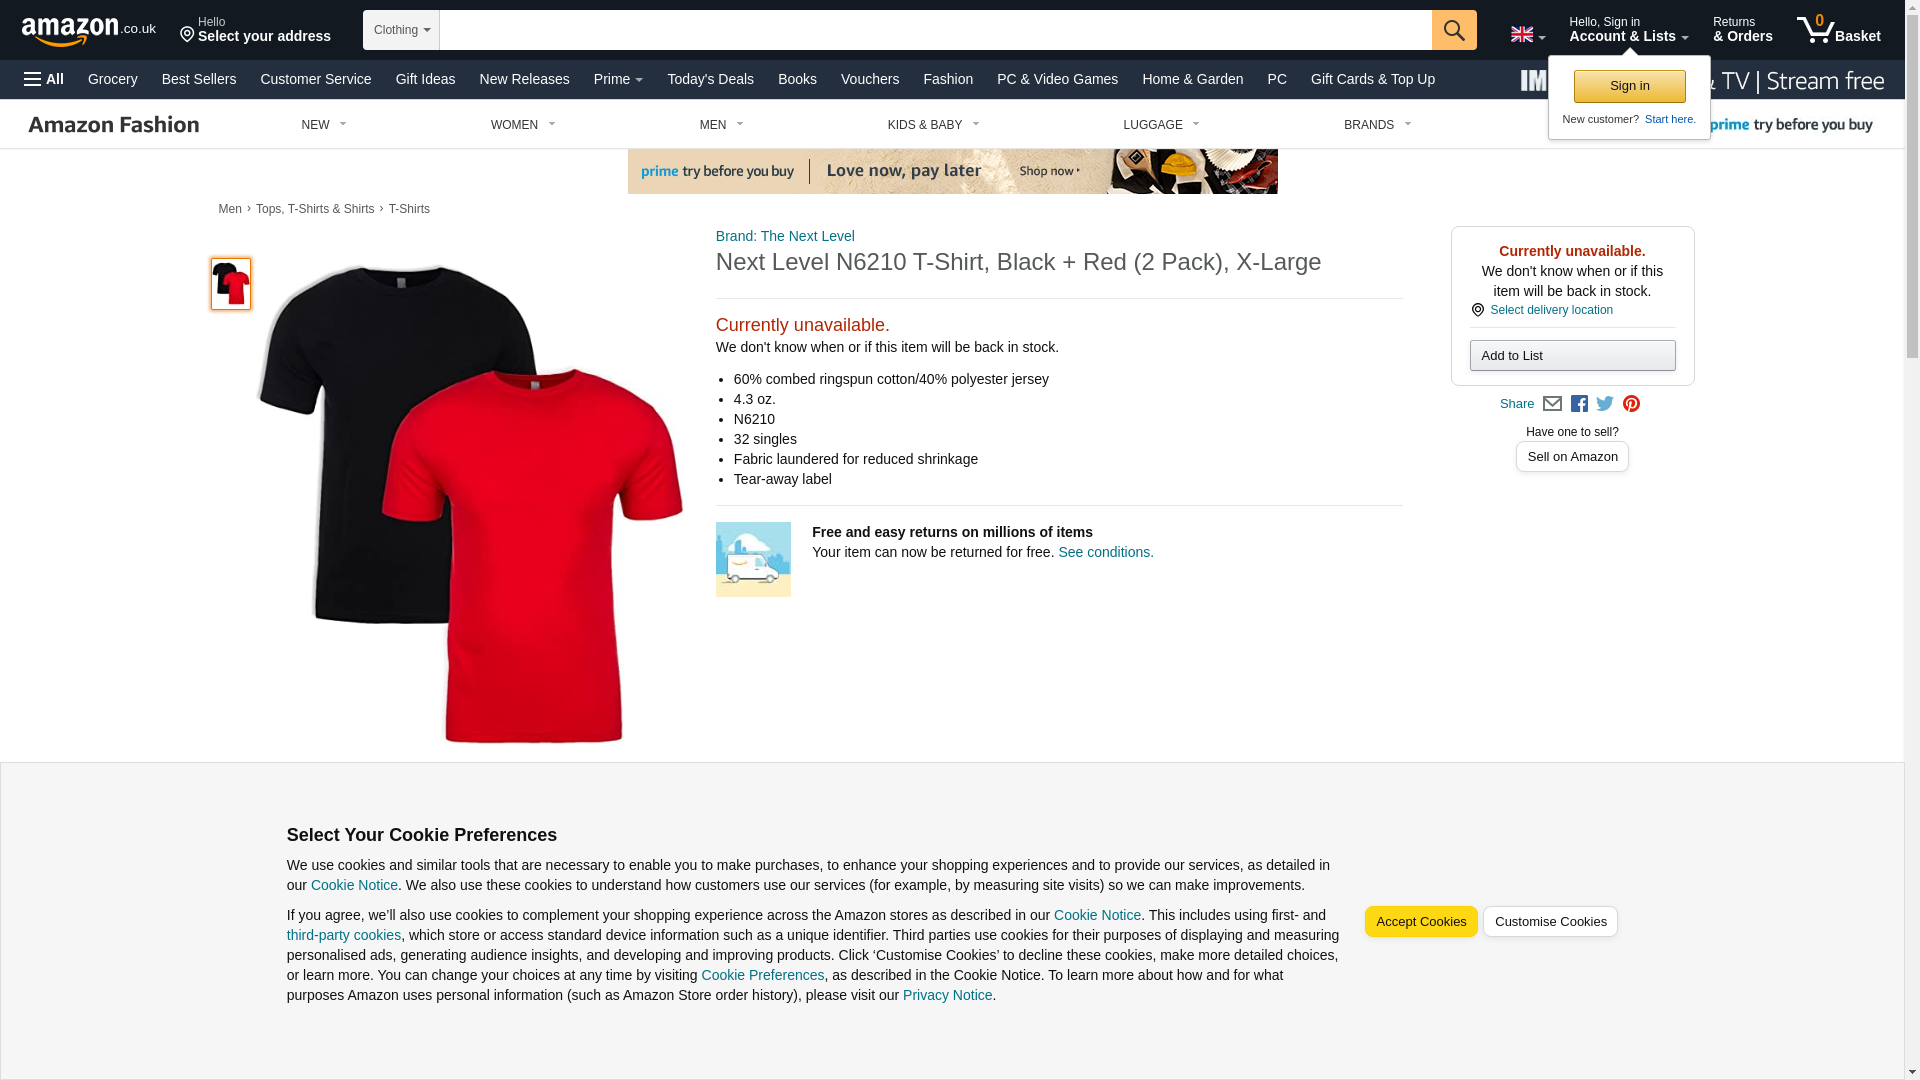This screenshot has width=1920, height=1080.
Task: Click the Customise Cookies button
Action: [x=1550, y=922]
